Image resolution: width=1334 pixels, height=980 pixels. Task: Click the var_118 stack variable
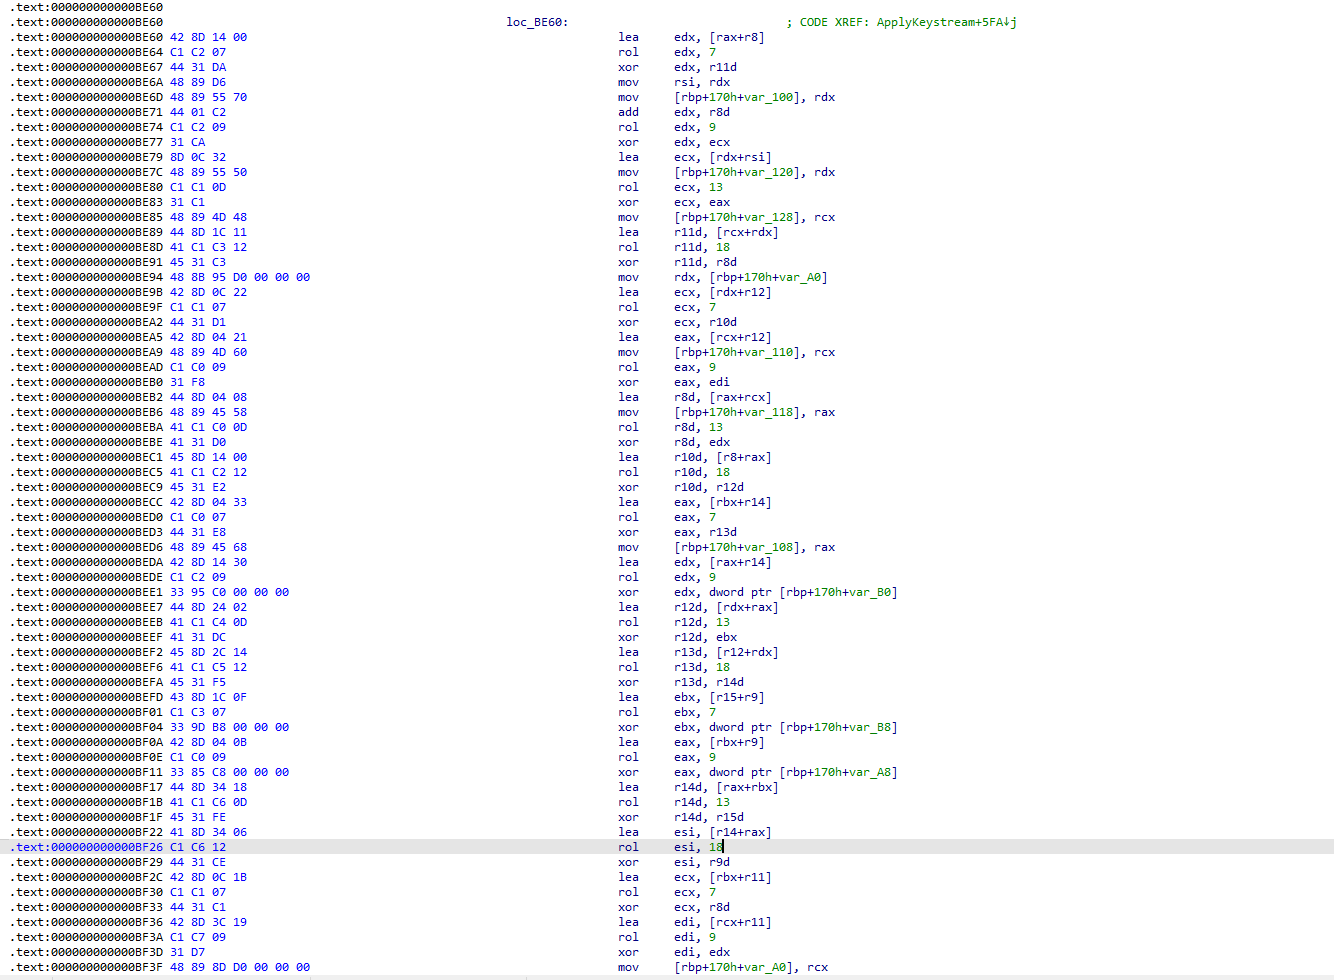(x=769, y=412)
